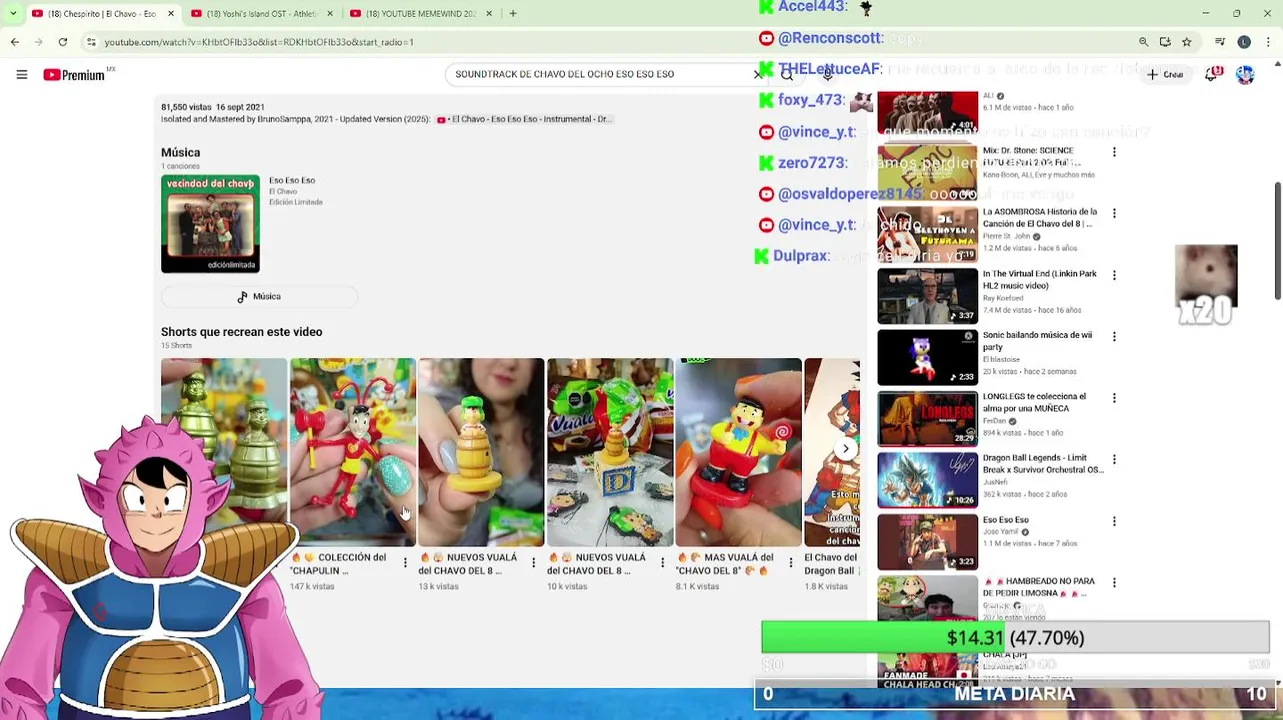Image resolution: width=1283 pixels, height=720 pixels.
Task: Go back with the browser back arrow
Action: click(15, 42)
